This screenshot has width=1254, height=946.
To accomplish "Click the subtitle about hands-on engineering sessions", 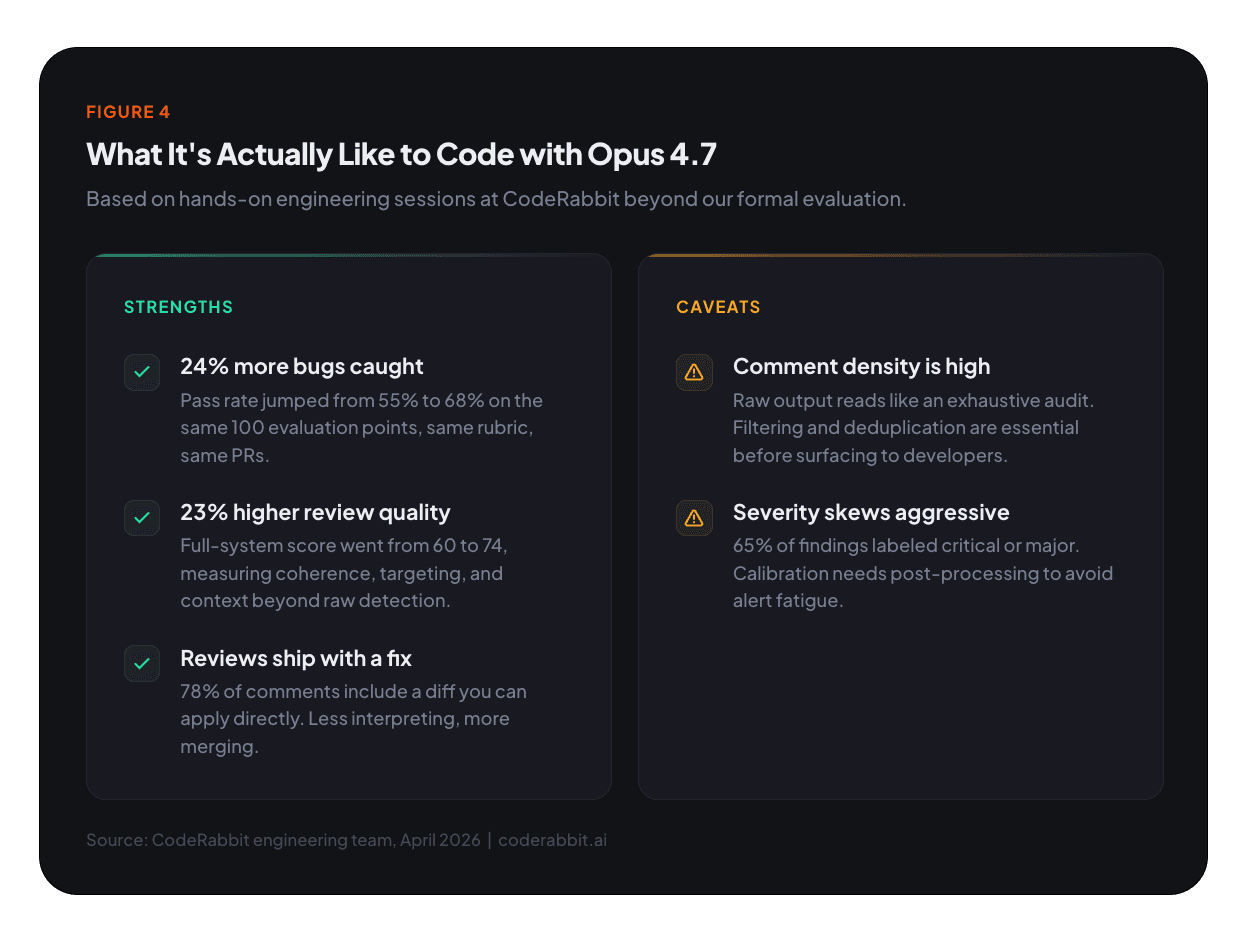I will pos(496,199).
